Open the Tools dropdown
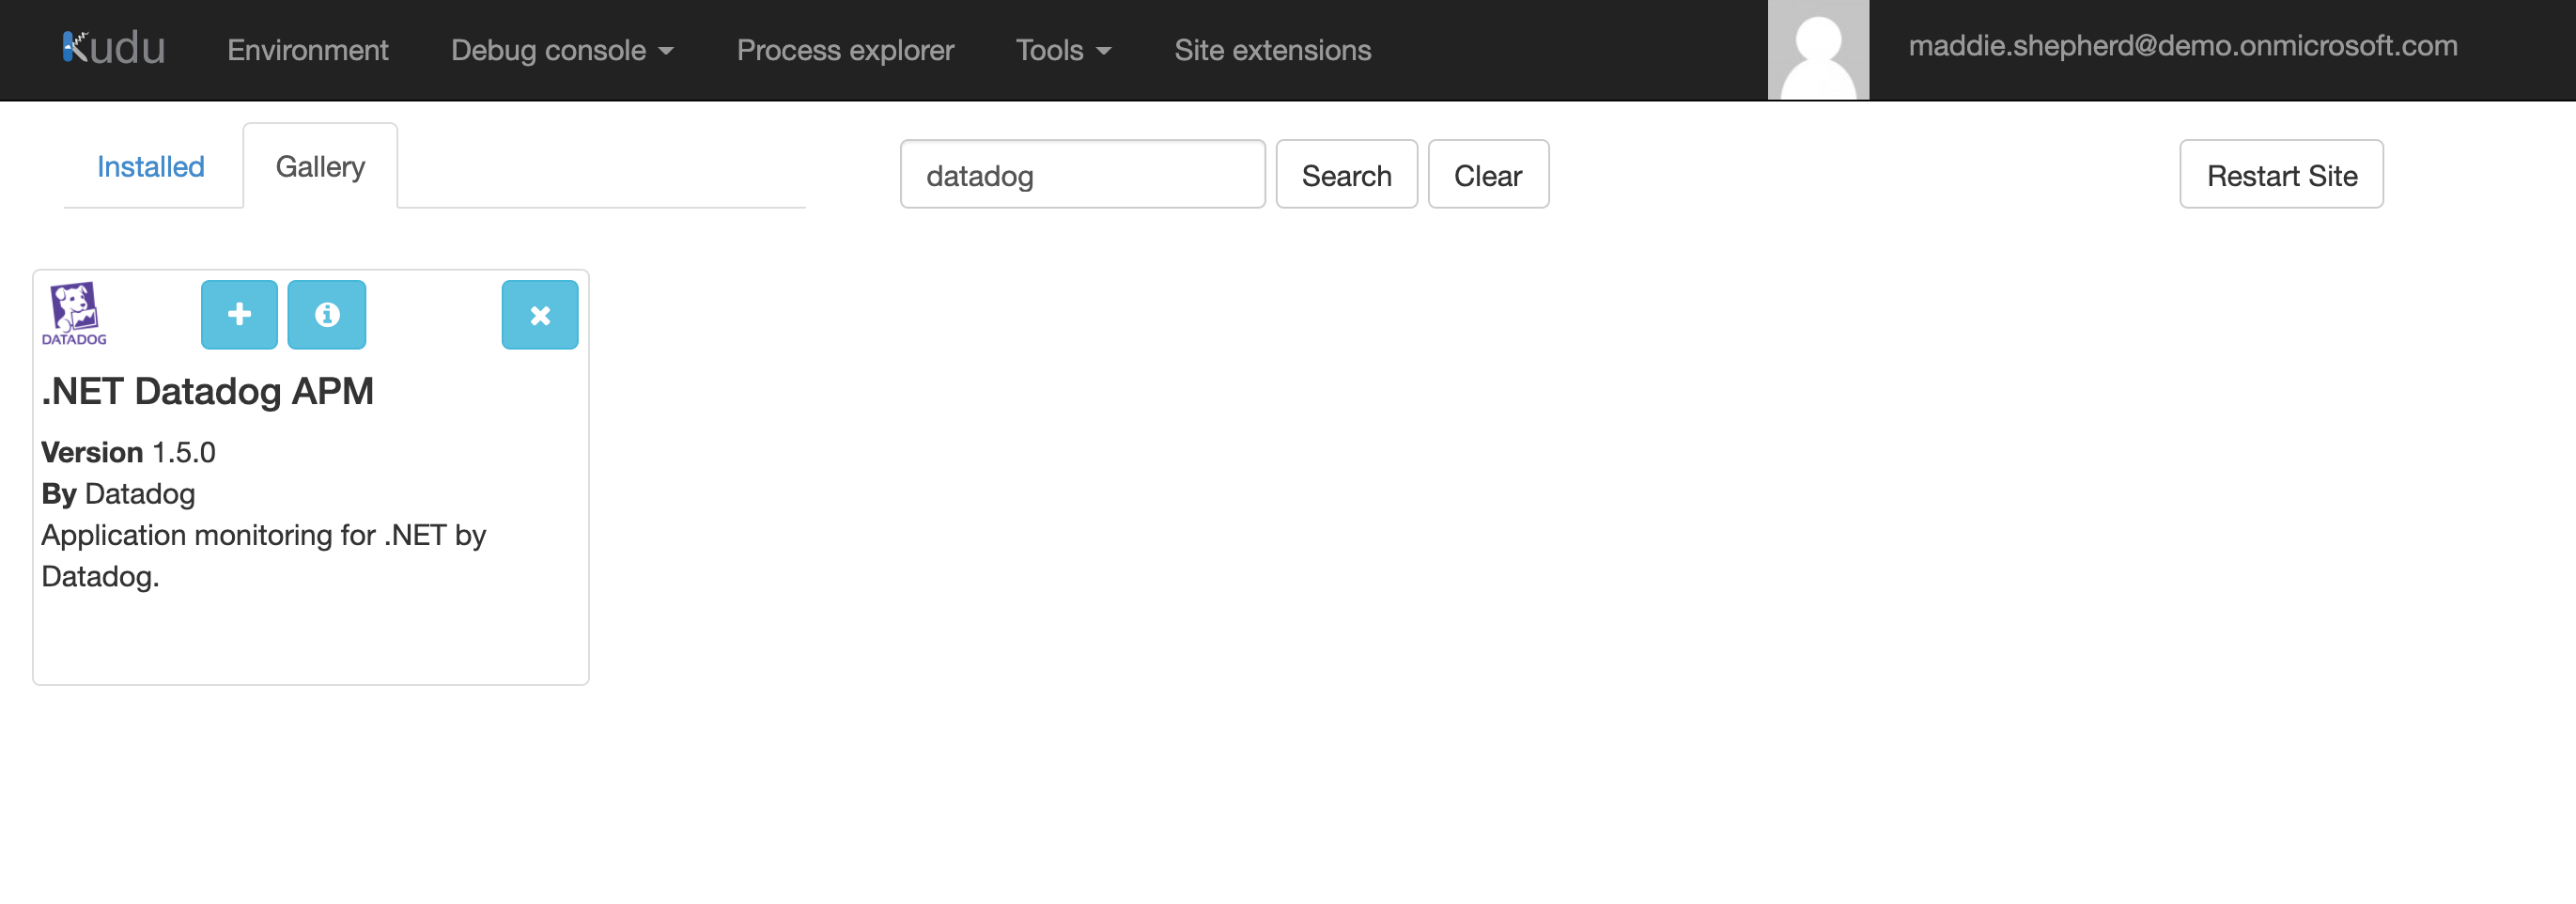2576x904 pixels. (1050, 49)
